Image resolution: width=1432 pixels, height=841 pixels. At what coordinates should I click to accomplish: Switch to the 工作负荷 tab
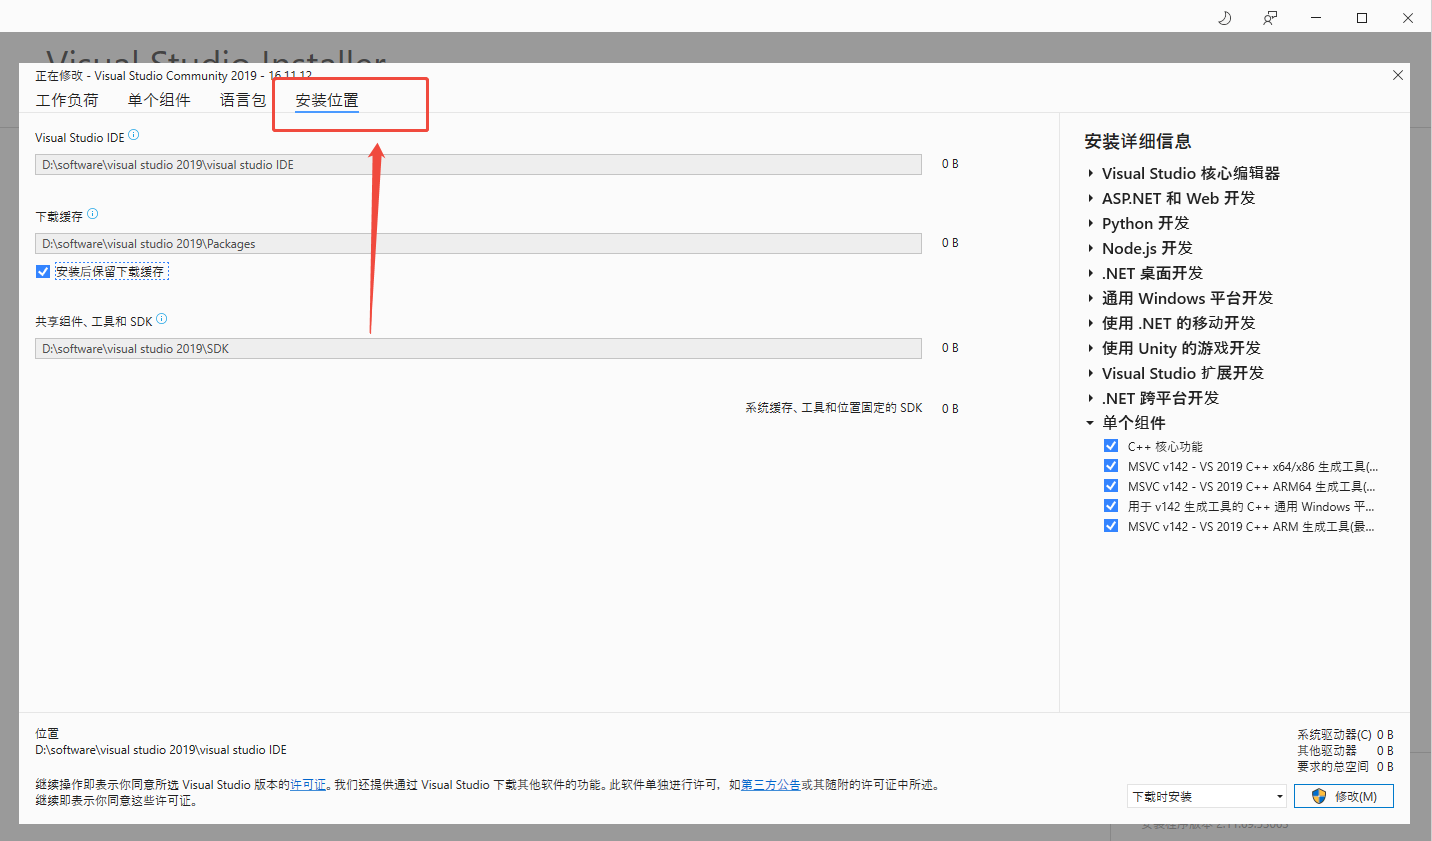click(67, 100)
